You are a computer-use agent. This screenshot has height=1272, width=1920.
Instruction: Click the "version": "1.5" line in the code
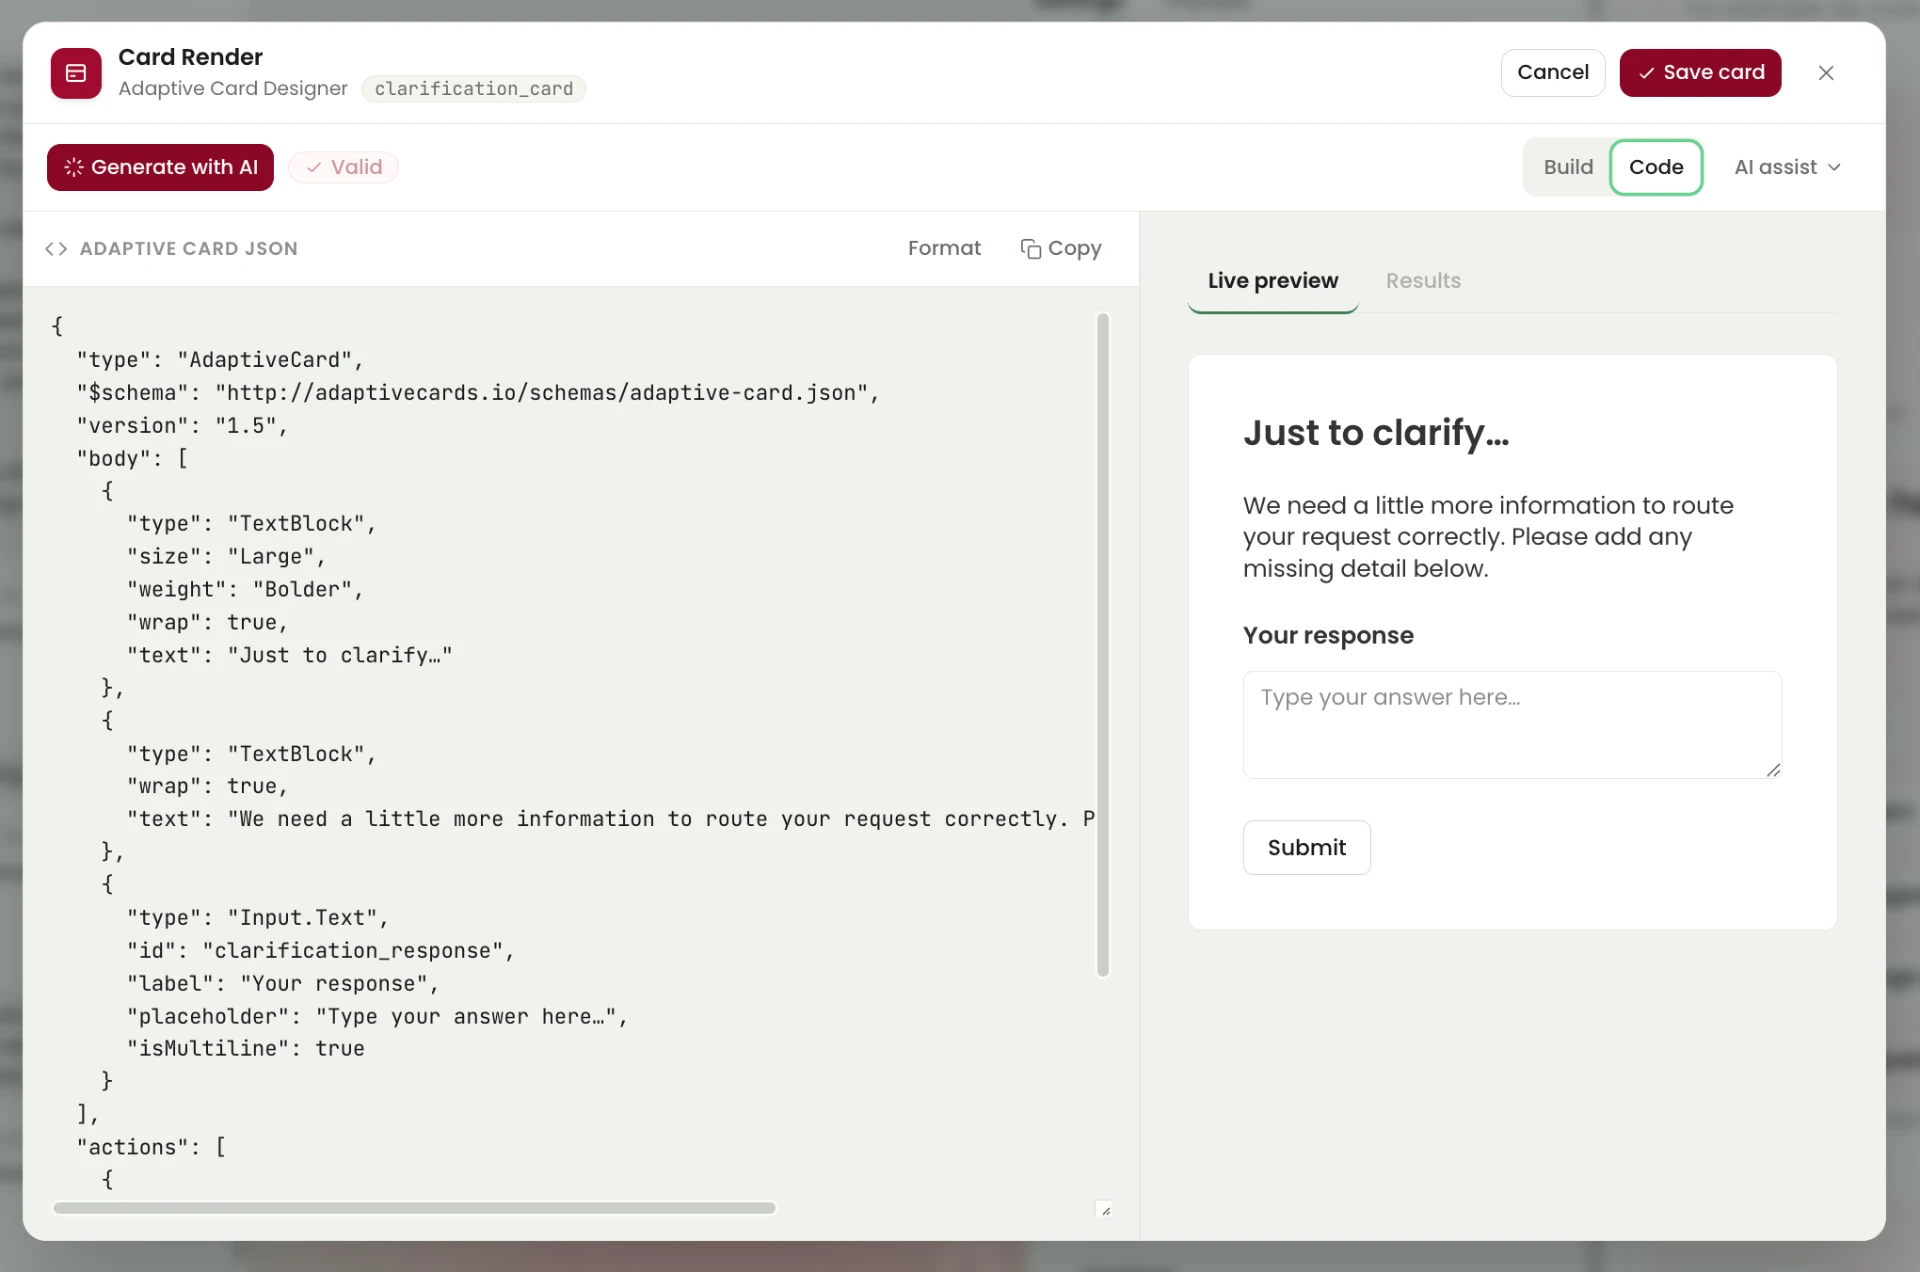tap(183, 426)
